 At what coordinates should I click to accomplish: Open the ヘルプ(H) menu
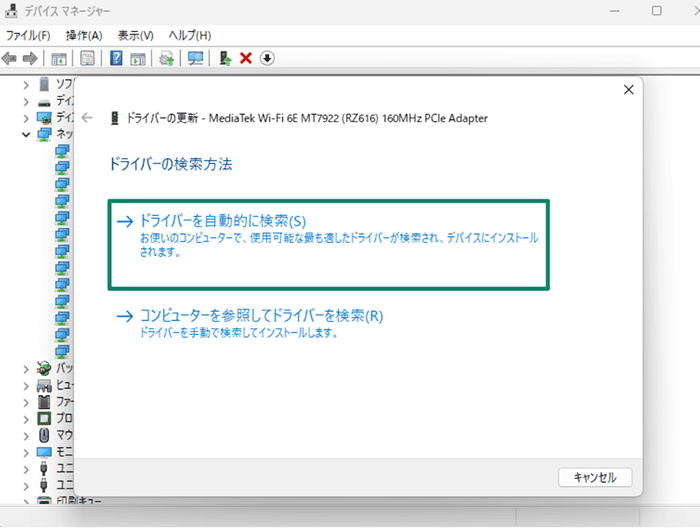tap(190, 36)
